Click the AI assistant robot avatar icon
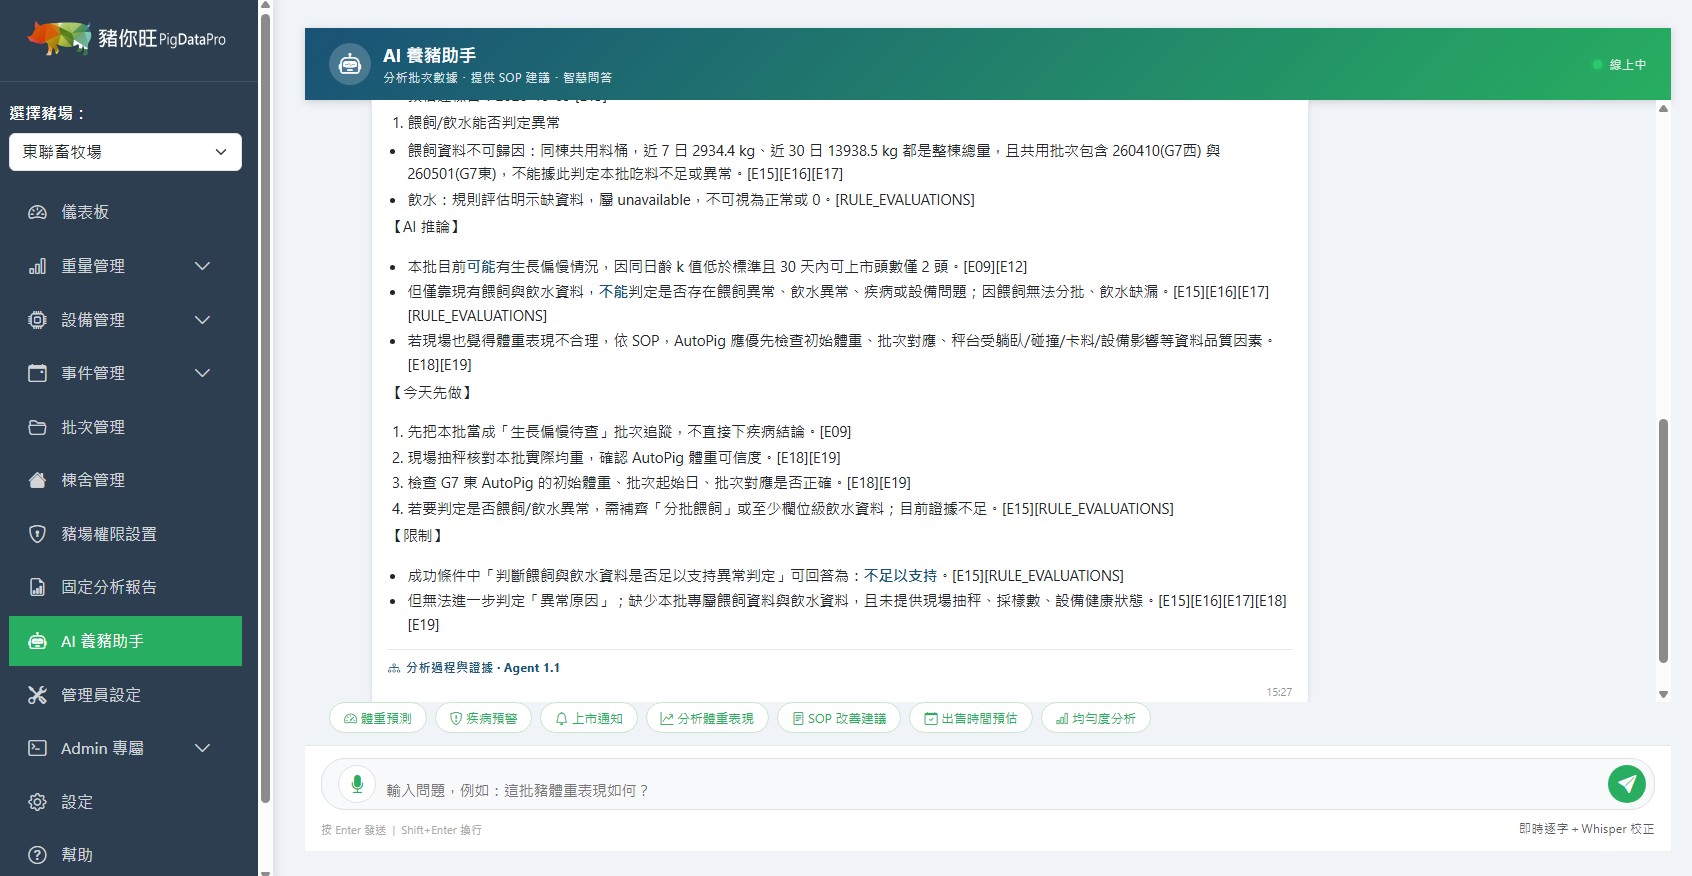1692x876 pixels. coord(350,64)
